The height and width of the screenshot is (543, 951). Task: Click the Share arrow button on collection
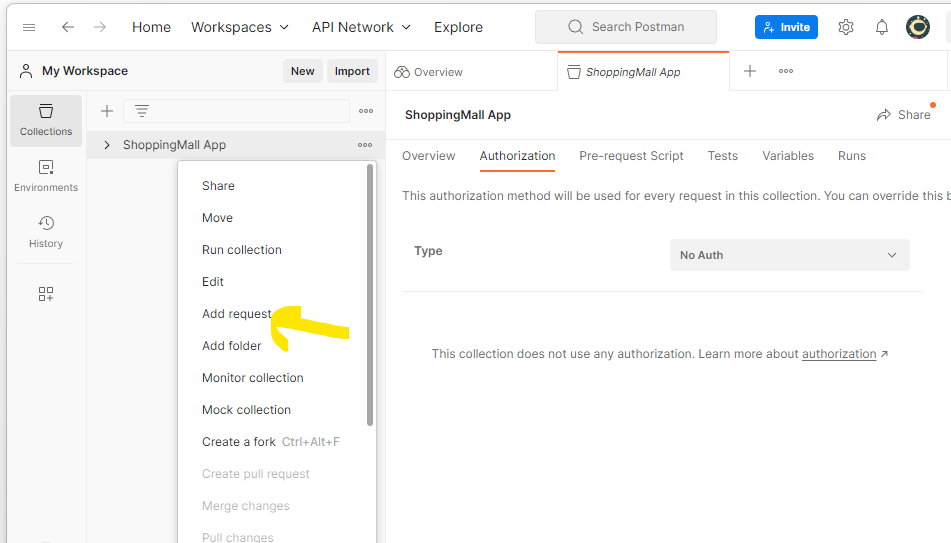904,115
